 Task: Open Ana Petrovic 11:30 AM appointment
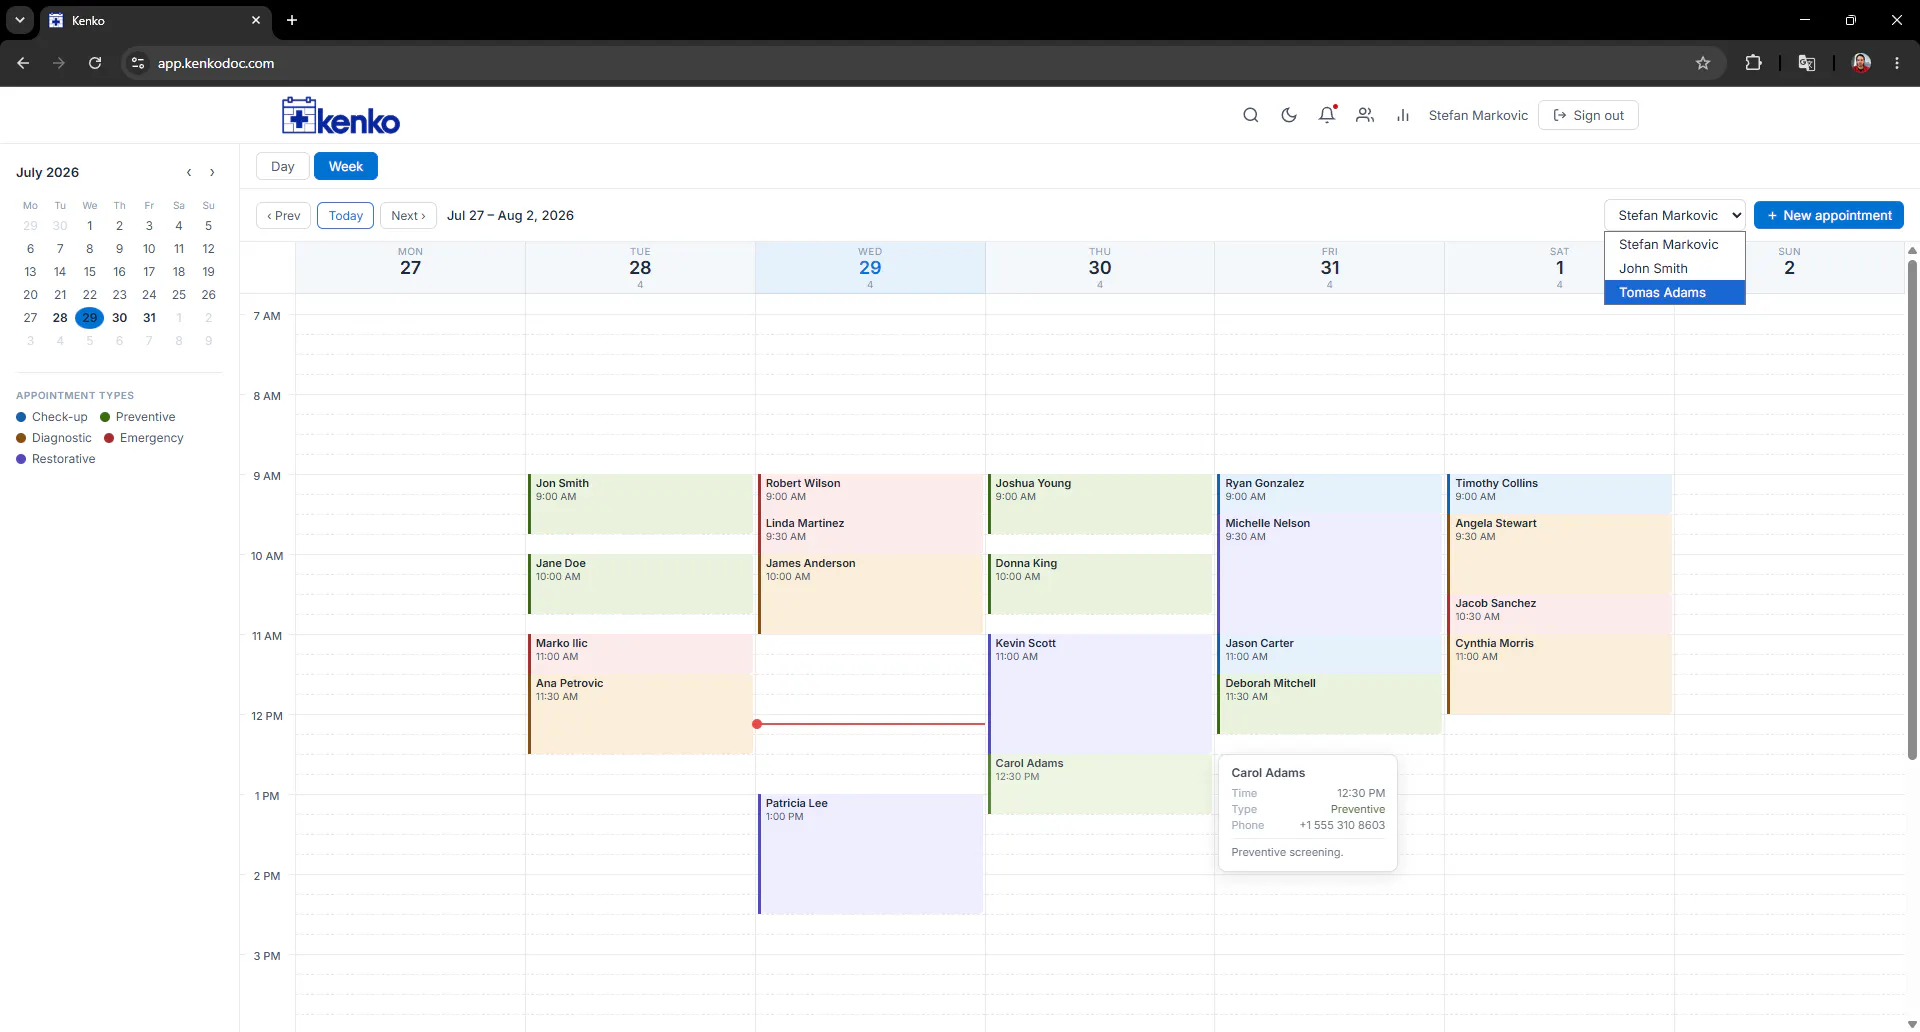point(640,714)
